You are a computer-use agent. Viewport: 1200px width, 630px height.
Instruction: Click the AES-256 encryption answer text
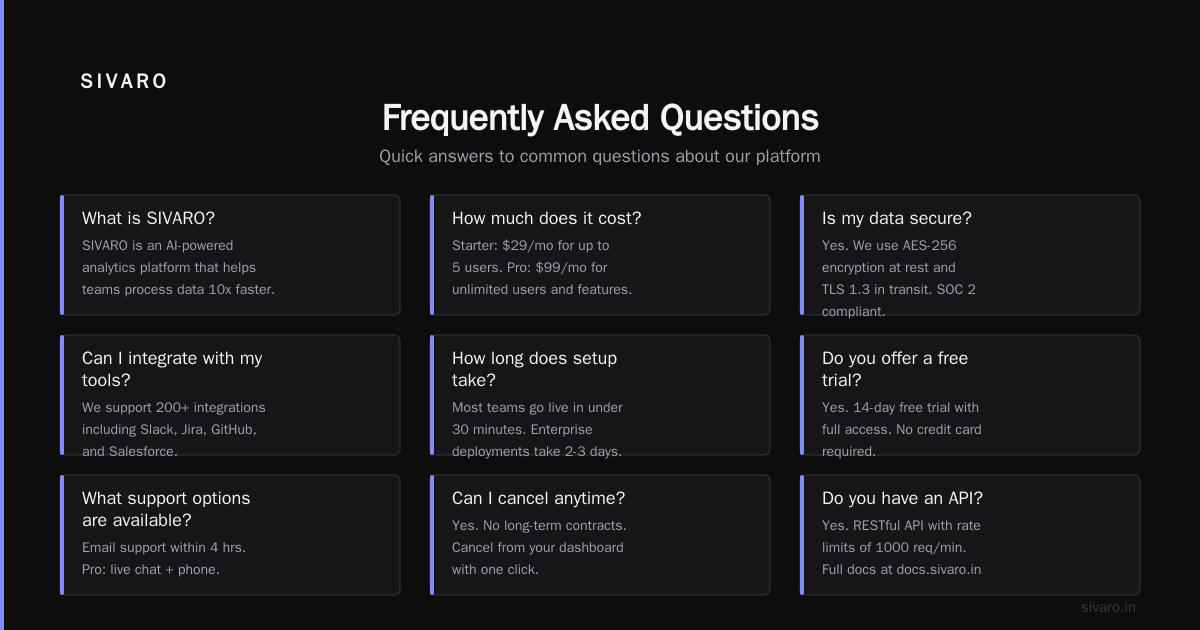(x=899, y=278)
